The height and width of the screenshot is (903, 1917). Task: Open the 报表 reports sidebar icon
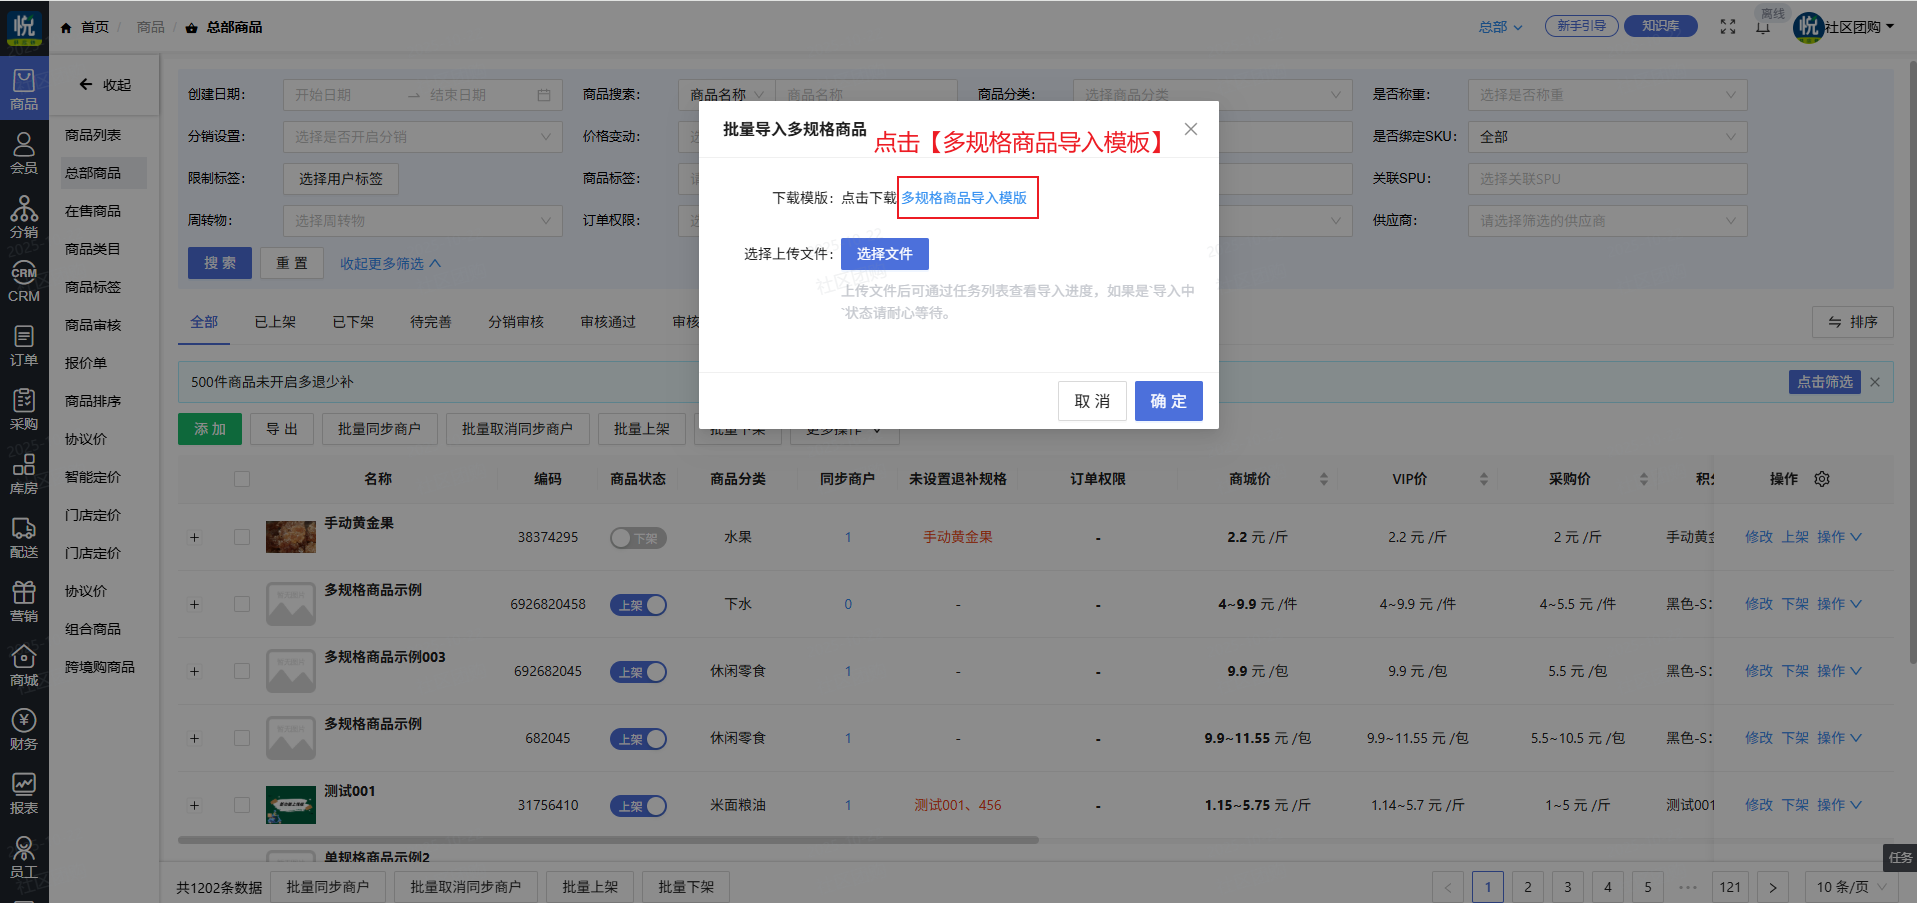24,794
